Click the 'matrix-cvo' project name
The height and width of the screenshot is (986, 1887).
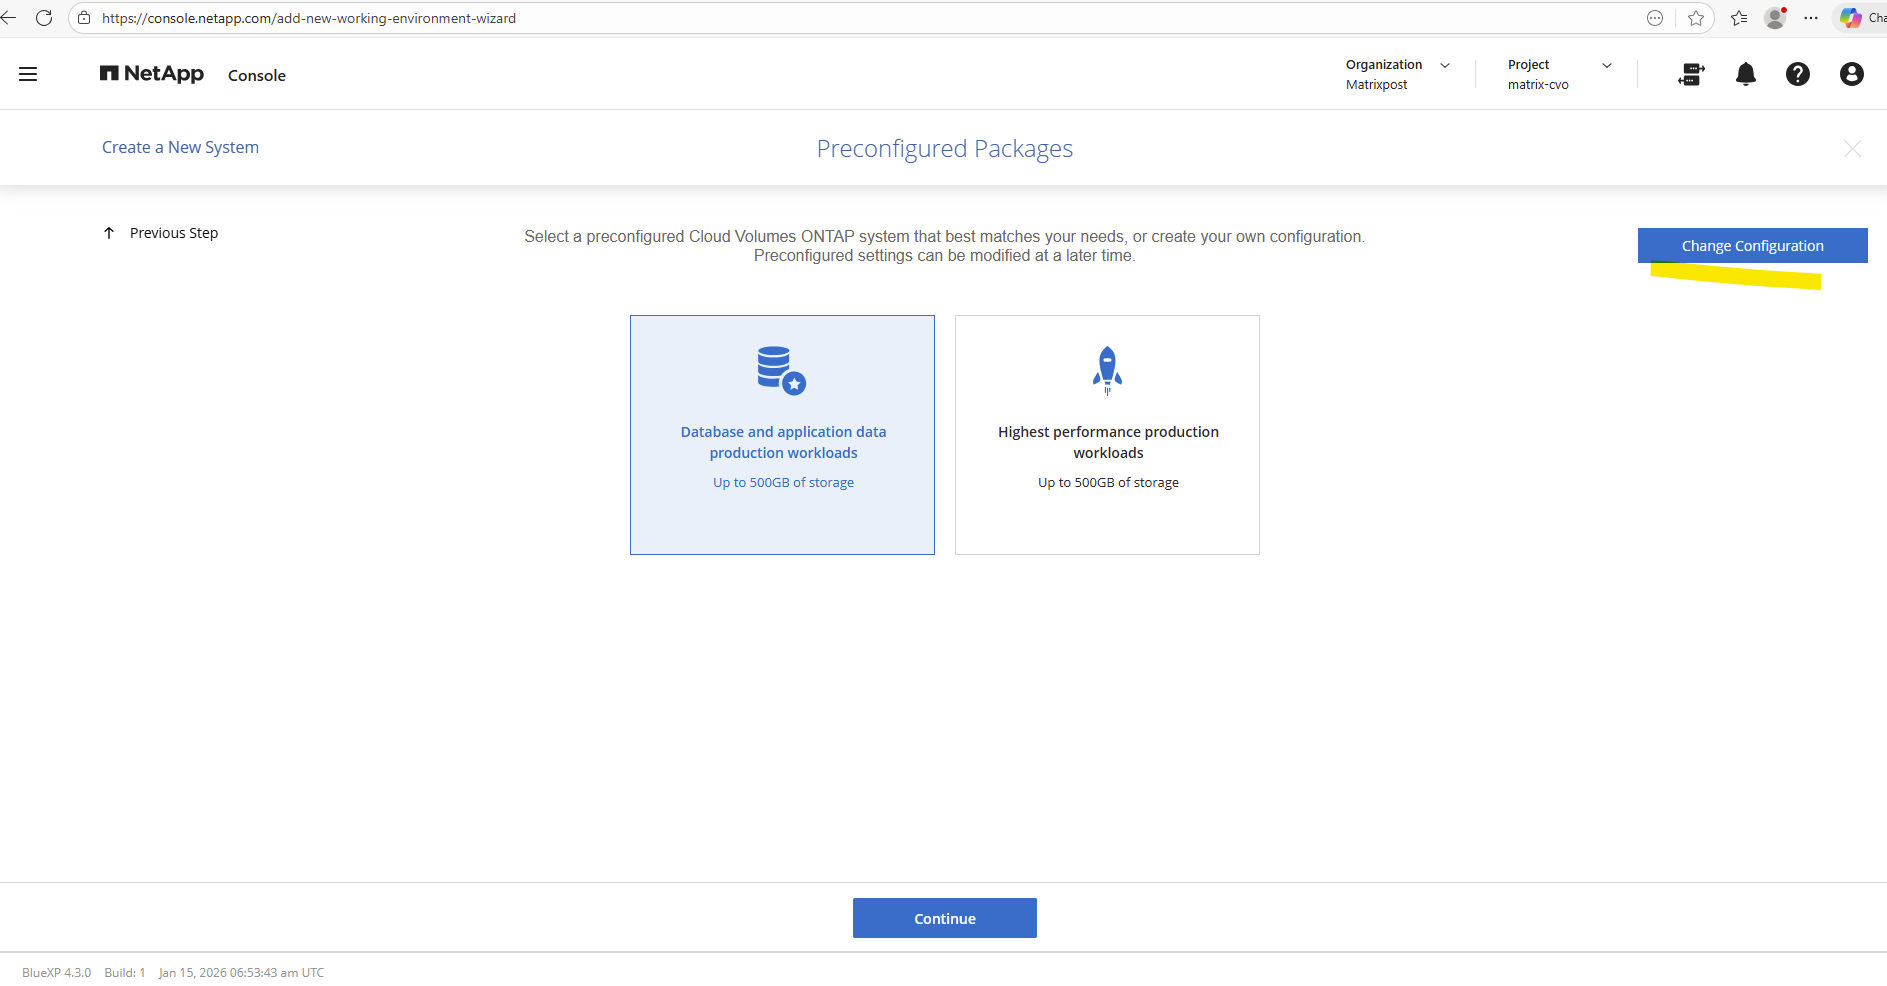[1538, 85]
